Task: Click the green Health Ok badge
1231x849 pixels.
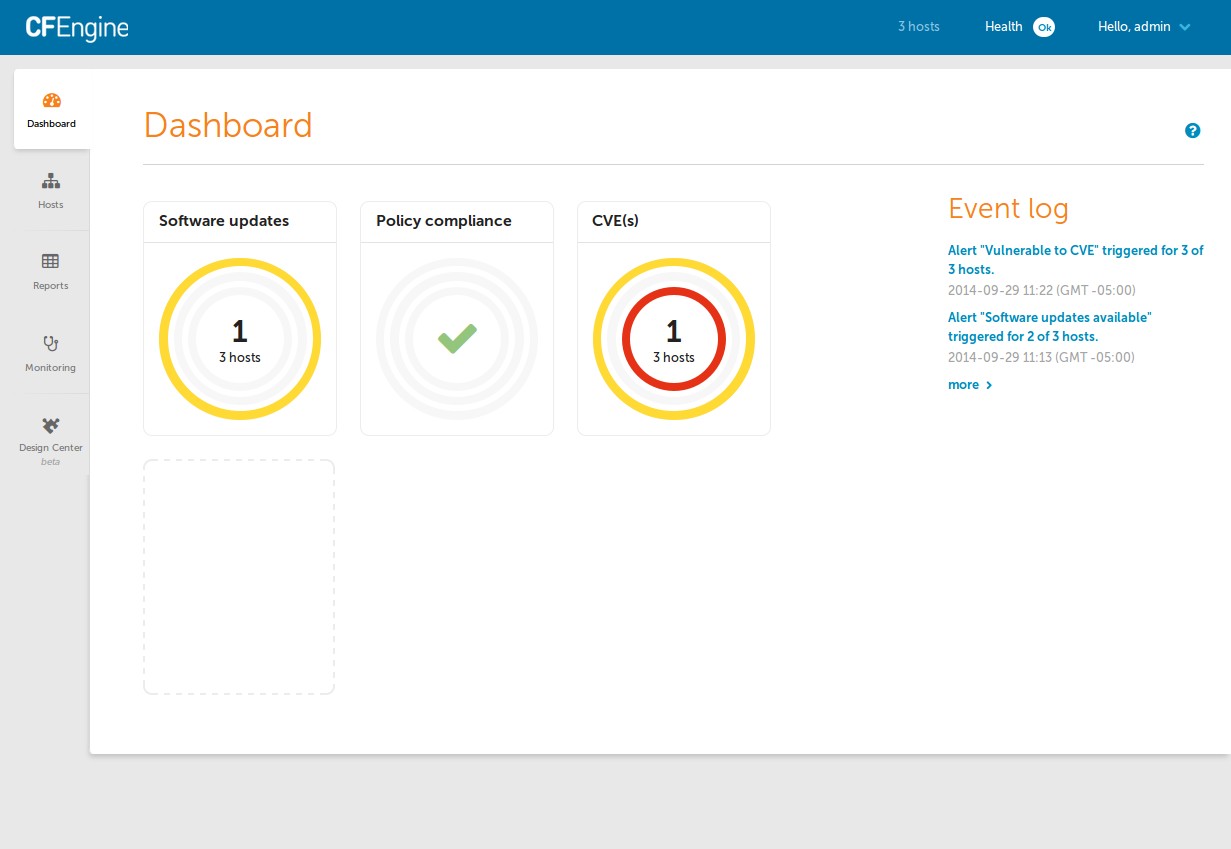Action: (1044, 27)
